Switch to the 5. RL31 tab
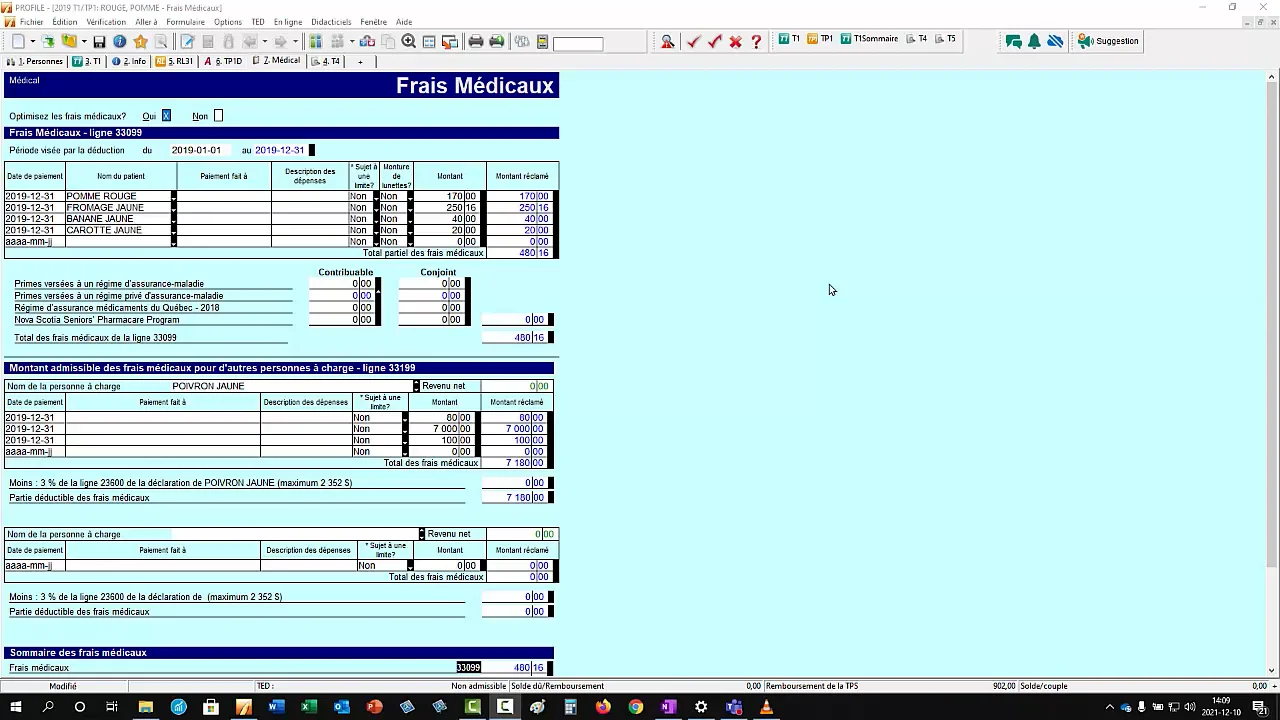This screenshot has width=1280, height=720. 174,61
